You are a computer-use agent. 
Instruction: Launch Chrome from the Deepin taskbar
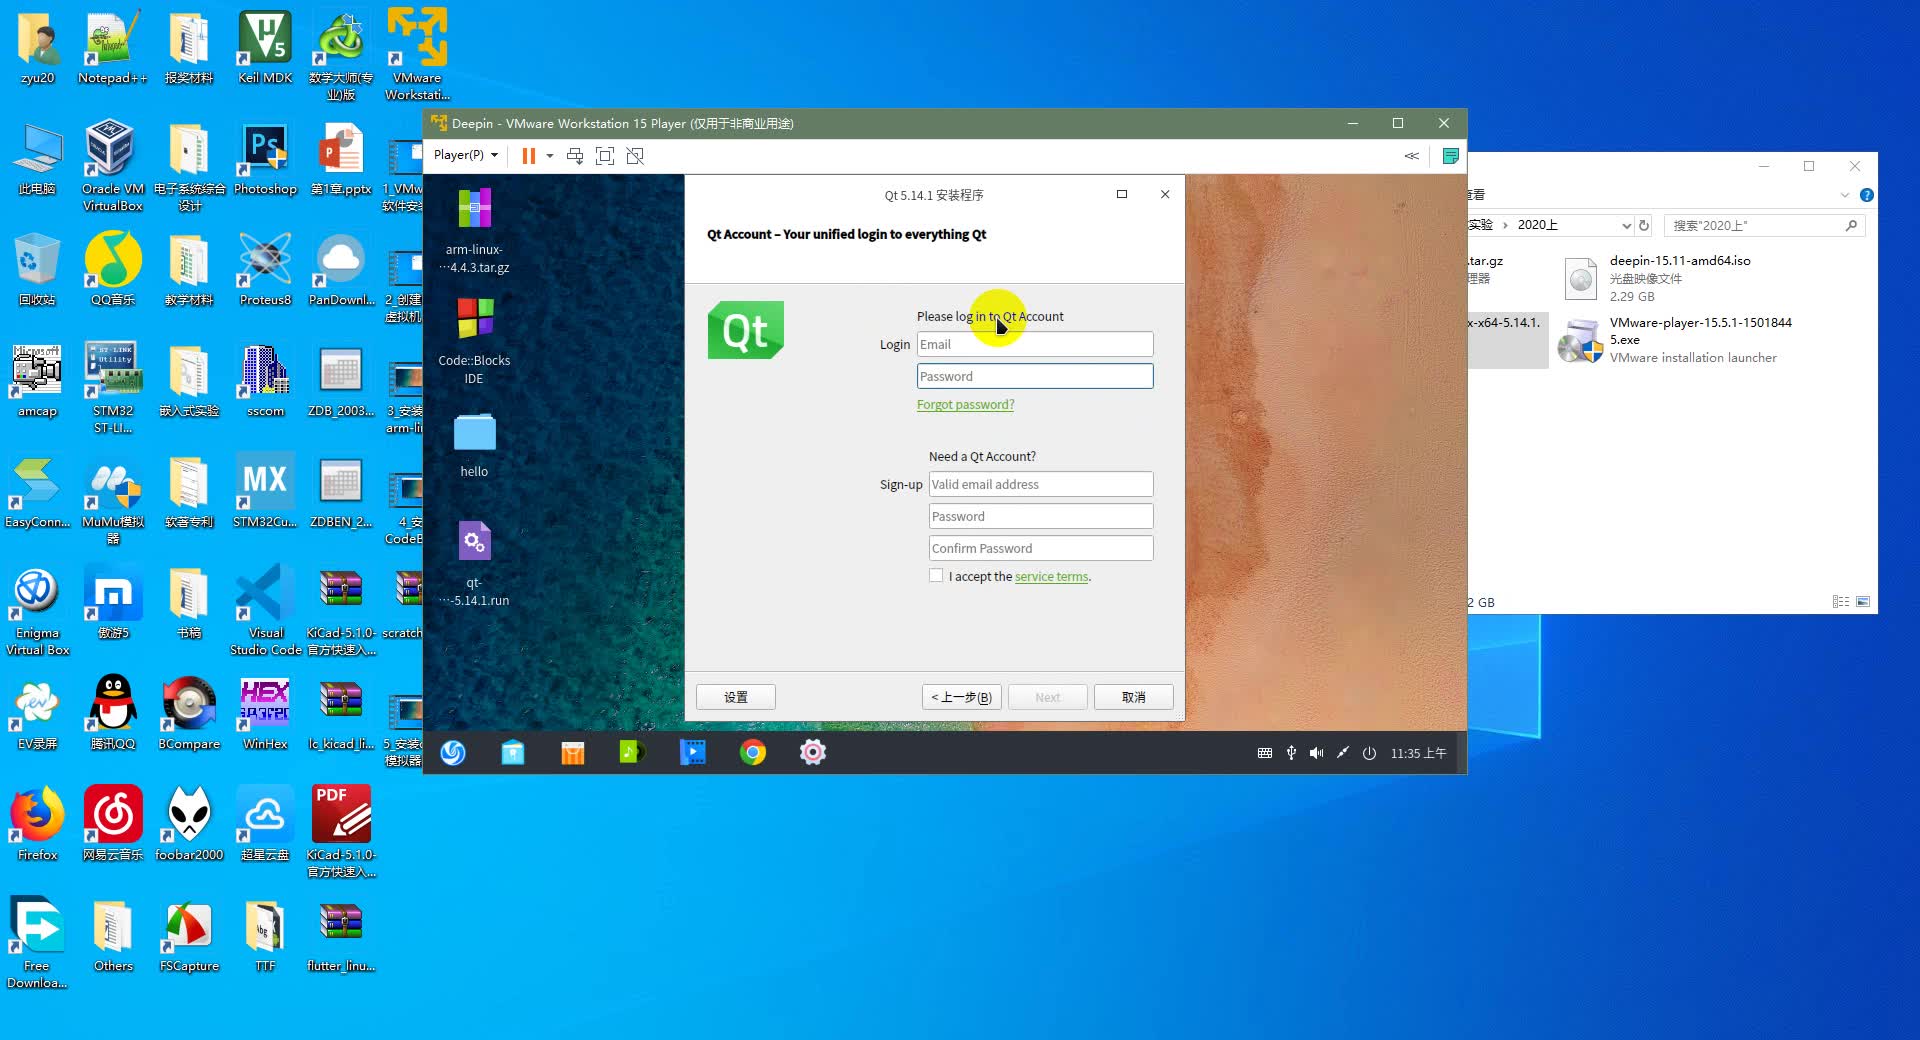click(x=752, y=753)
